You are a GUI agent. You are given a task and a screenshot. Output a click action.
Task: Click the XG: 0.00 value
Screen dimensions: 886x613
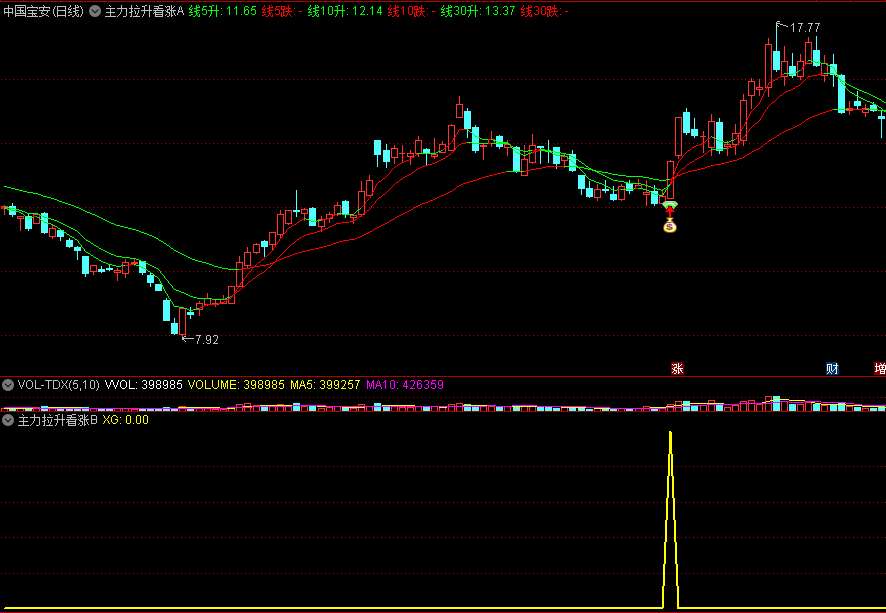[125, 420]
